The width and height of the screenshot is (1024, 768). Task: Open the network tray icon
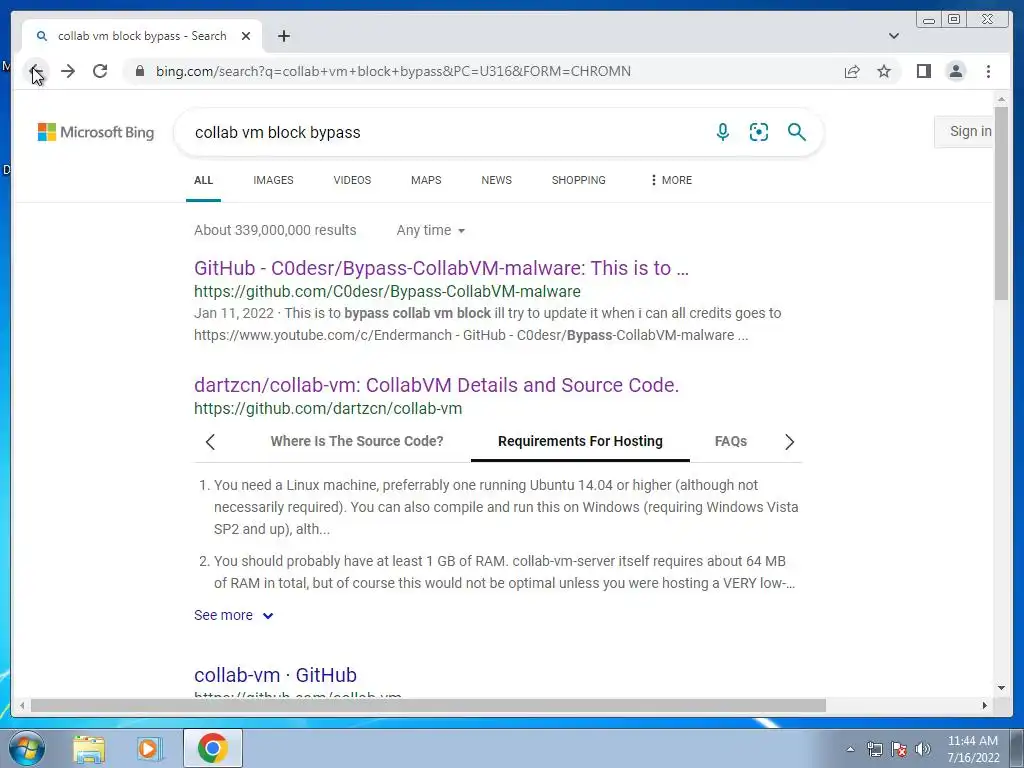pyautogui.click(x=874, y=749)
